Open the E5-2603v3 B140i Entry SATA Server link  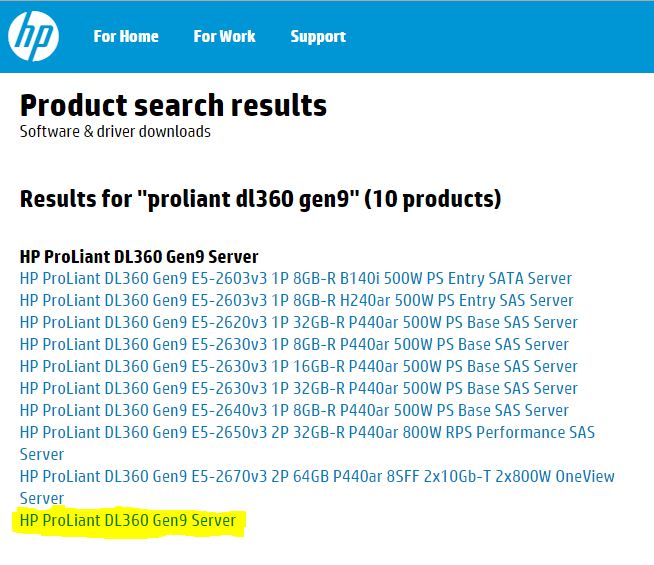click(x=296, y=279)
